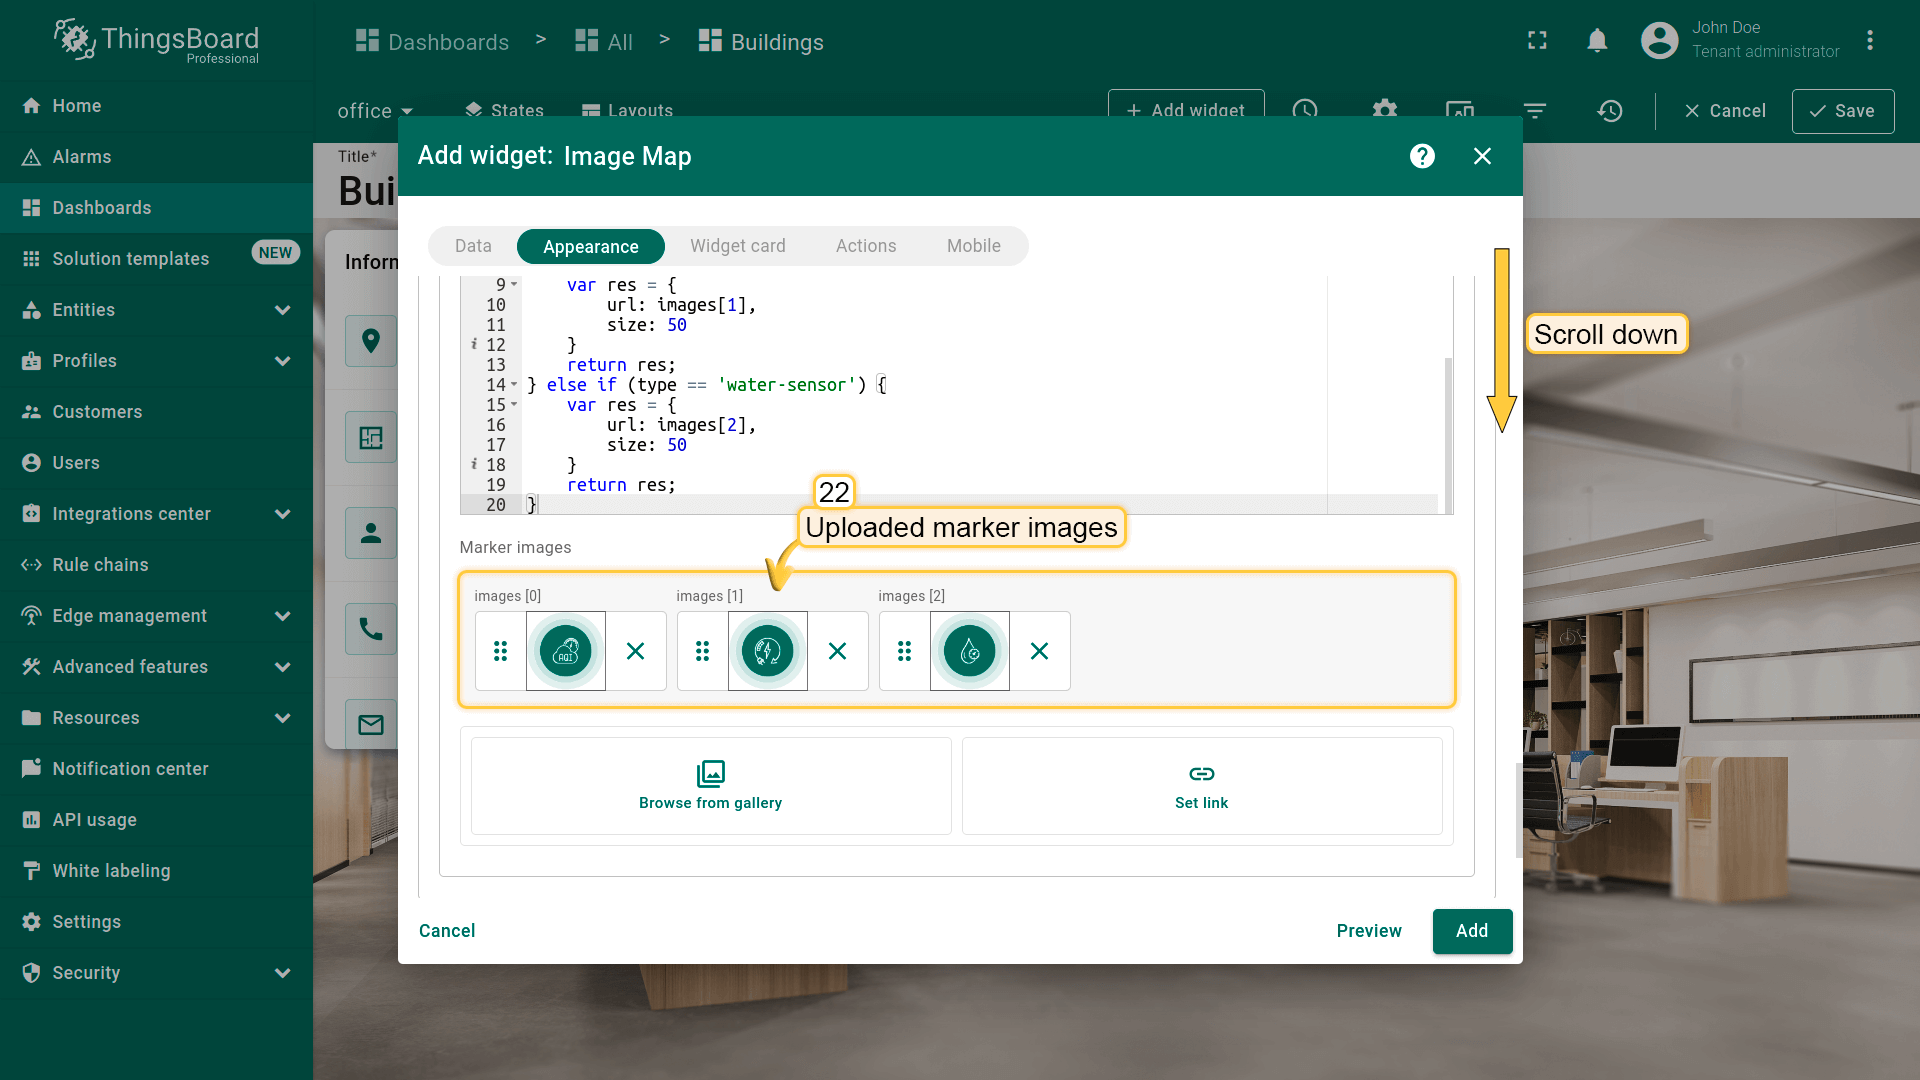Click the Preview button

[x=1368, y=931]
